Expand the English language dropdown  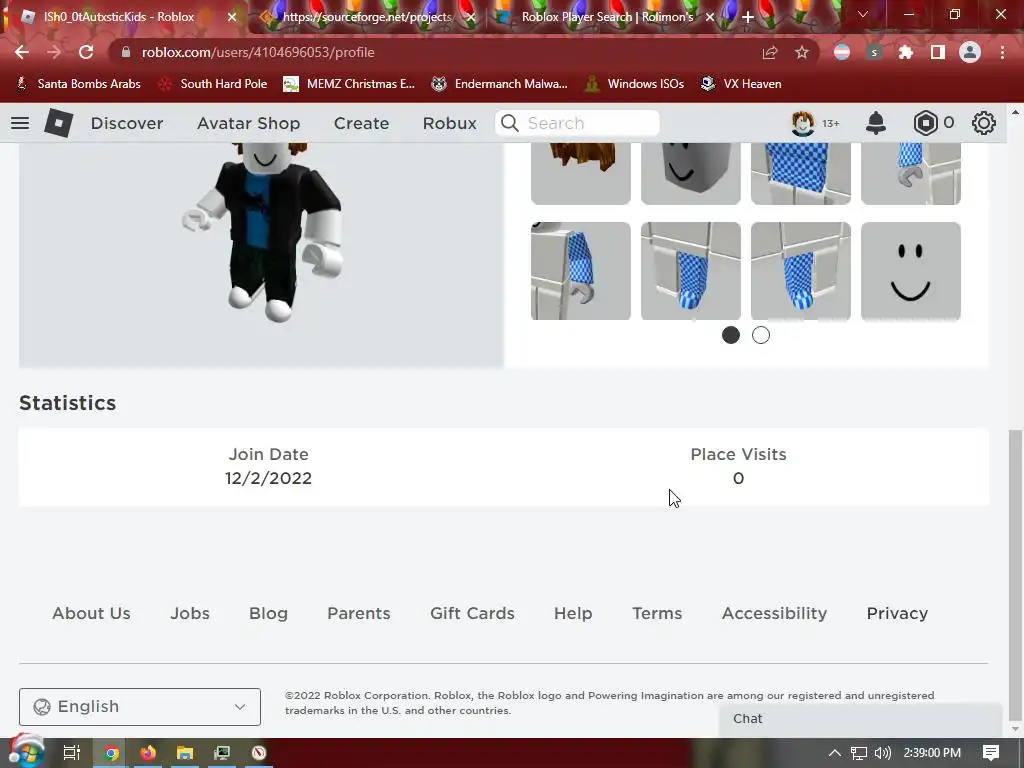(x=140, y=707)
